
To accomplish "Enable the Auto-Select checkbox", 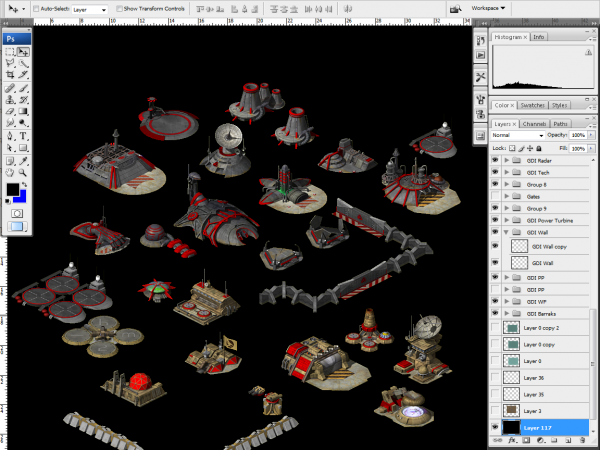I will (x=36, y=8).
